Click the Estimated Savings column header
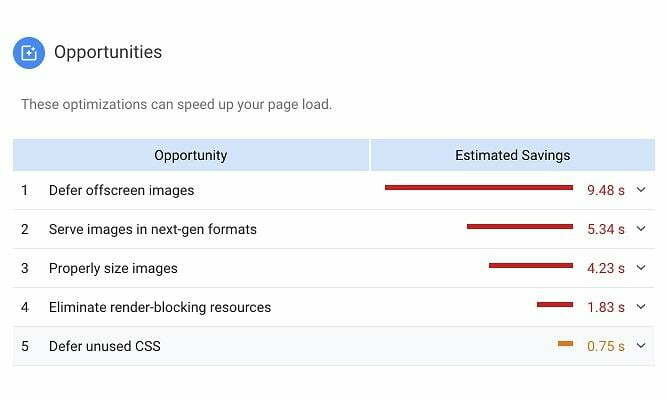The image size is (668, 401). 512,155
